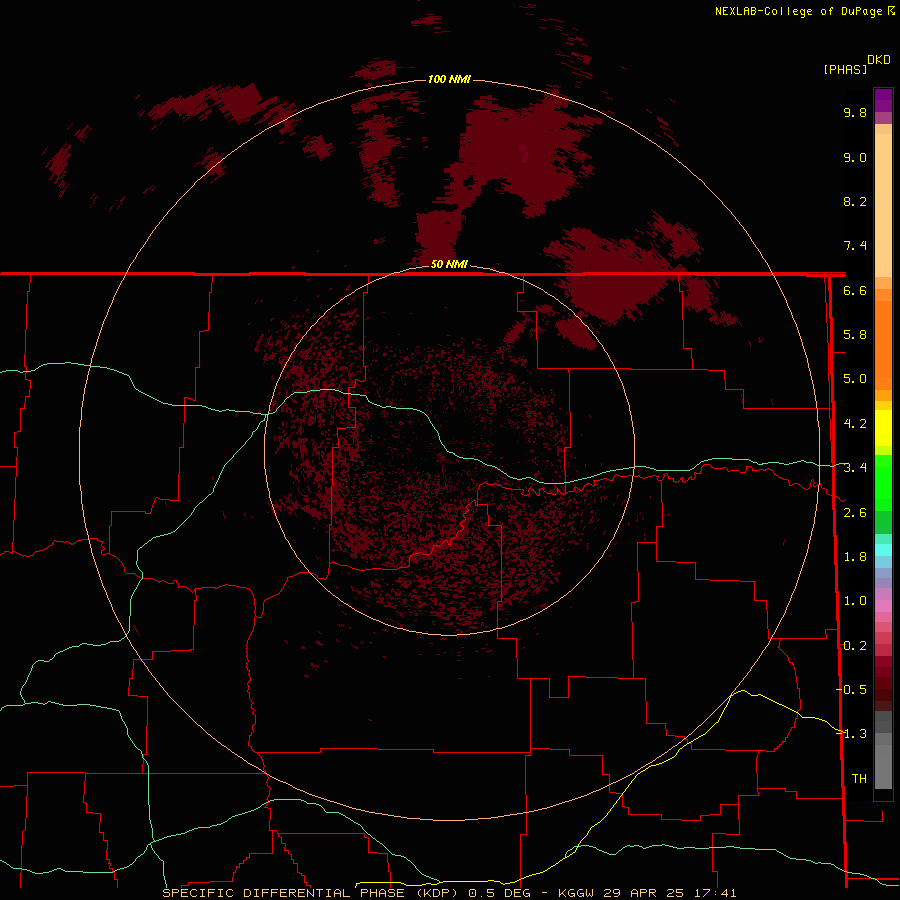Click the 9.8 value on the color scale

[855, 112]
